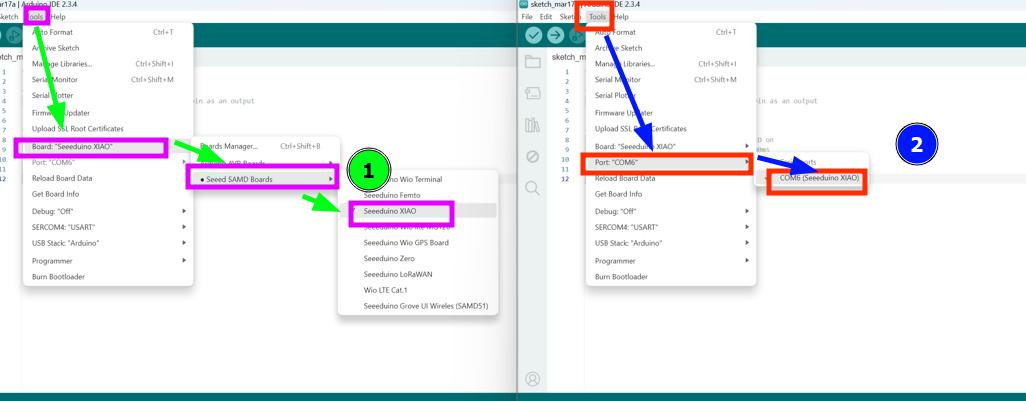The image size is (1026, 401).
Task: Open Serial Monitor from right Tools menu
Action: coord(671,80)
